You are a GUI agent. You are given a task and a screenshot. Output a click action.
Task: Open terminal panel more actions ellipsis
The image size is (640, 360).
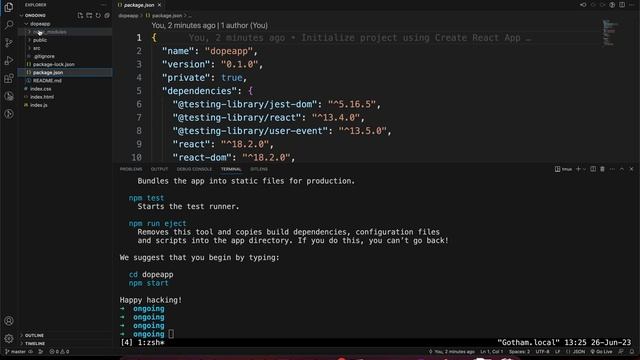coord(612,169)
